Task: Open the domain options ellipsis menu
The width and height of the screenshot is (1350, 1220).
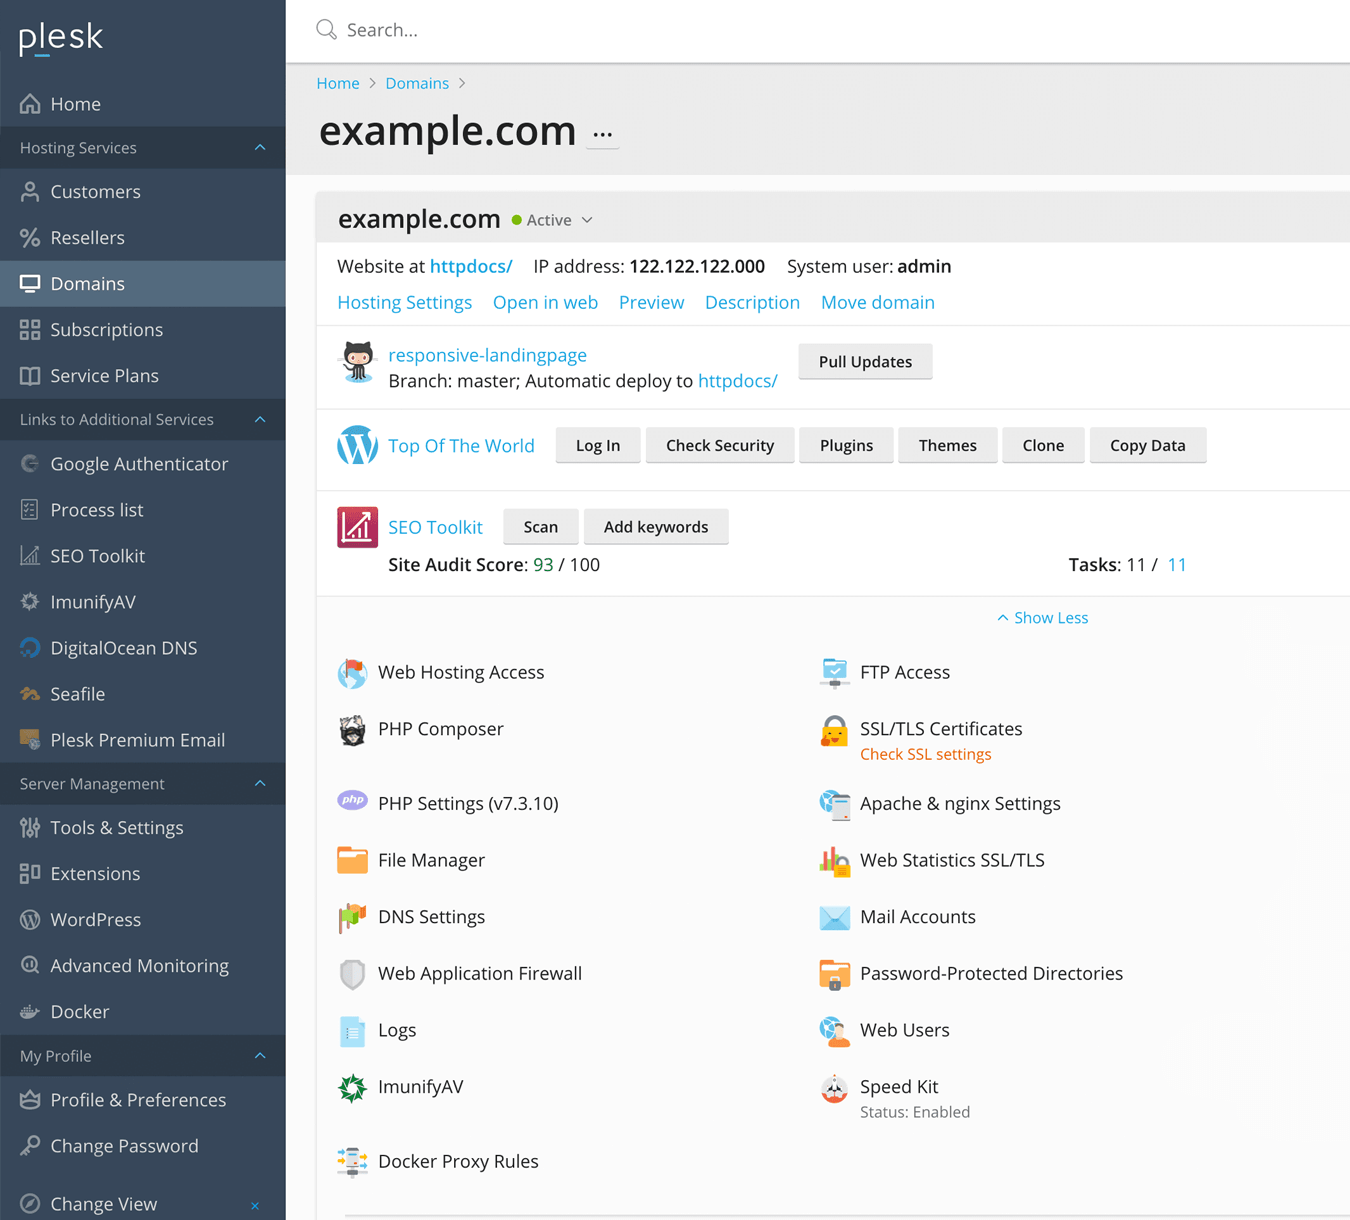Action: point(602,133)
